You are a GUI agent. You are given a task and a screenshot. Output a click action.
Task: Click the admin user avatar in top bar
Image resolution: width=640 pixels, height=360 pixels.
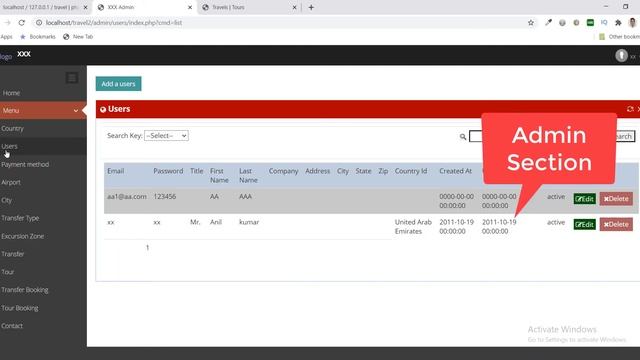[x=621, y=55]
